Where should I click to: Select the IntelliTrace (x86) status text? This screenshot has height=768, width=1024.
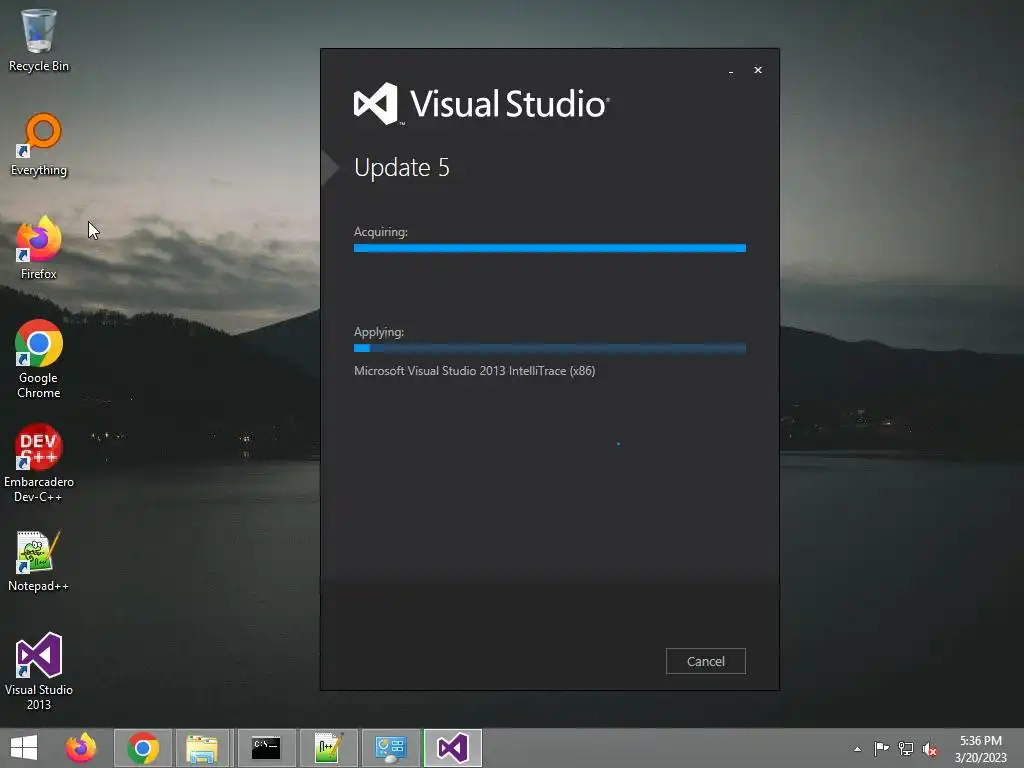pyautogui.click(x=474, y=371)
